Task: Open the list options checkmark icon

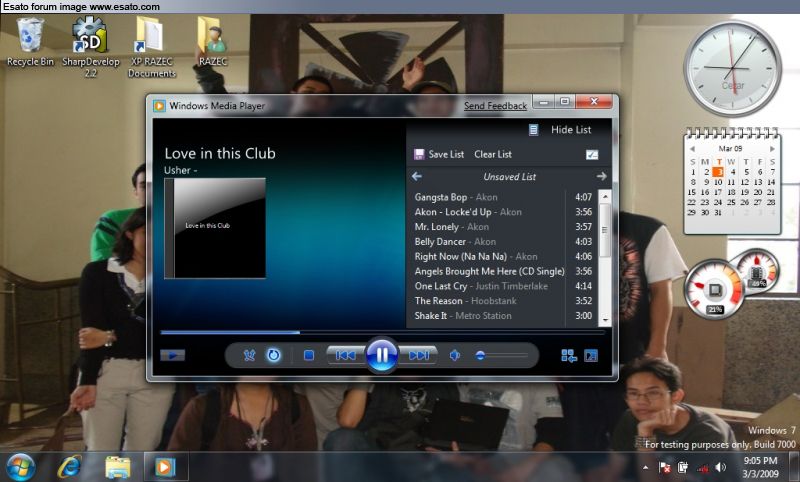Action: coord(592,155)
